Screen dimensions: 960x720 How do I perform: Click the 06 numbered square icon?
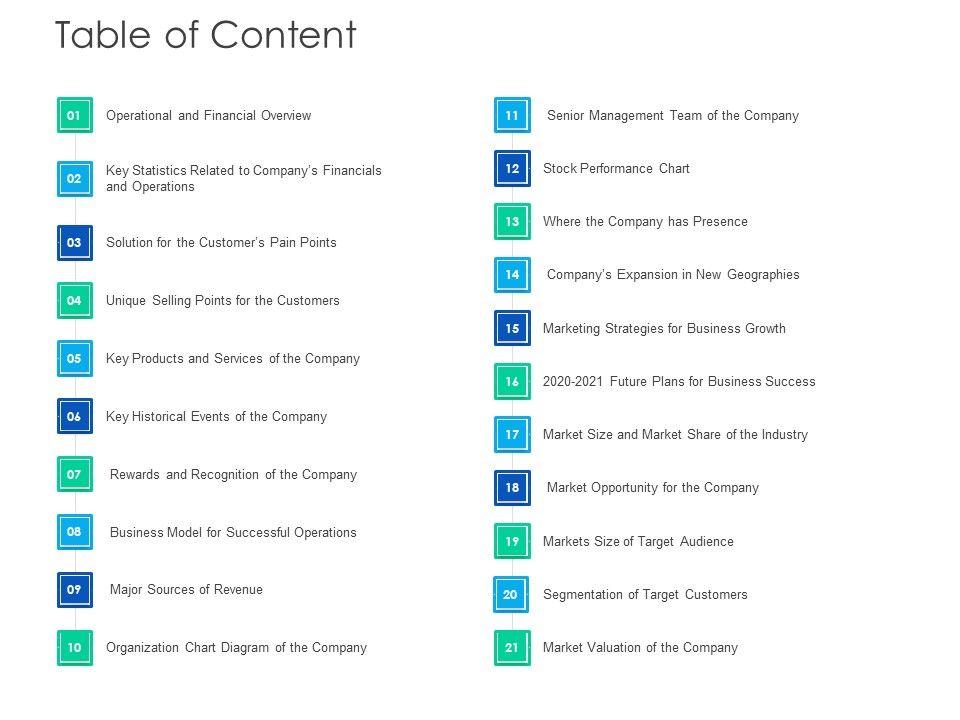[x=74, y=417]
